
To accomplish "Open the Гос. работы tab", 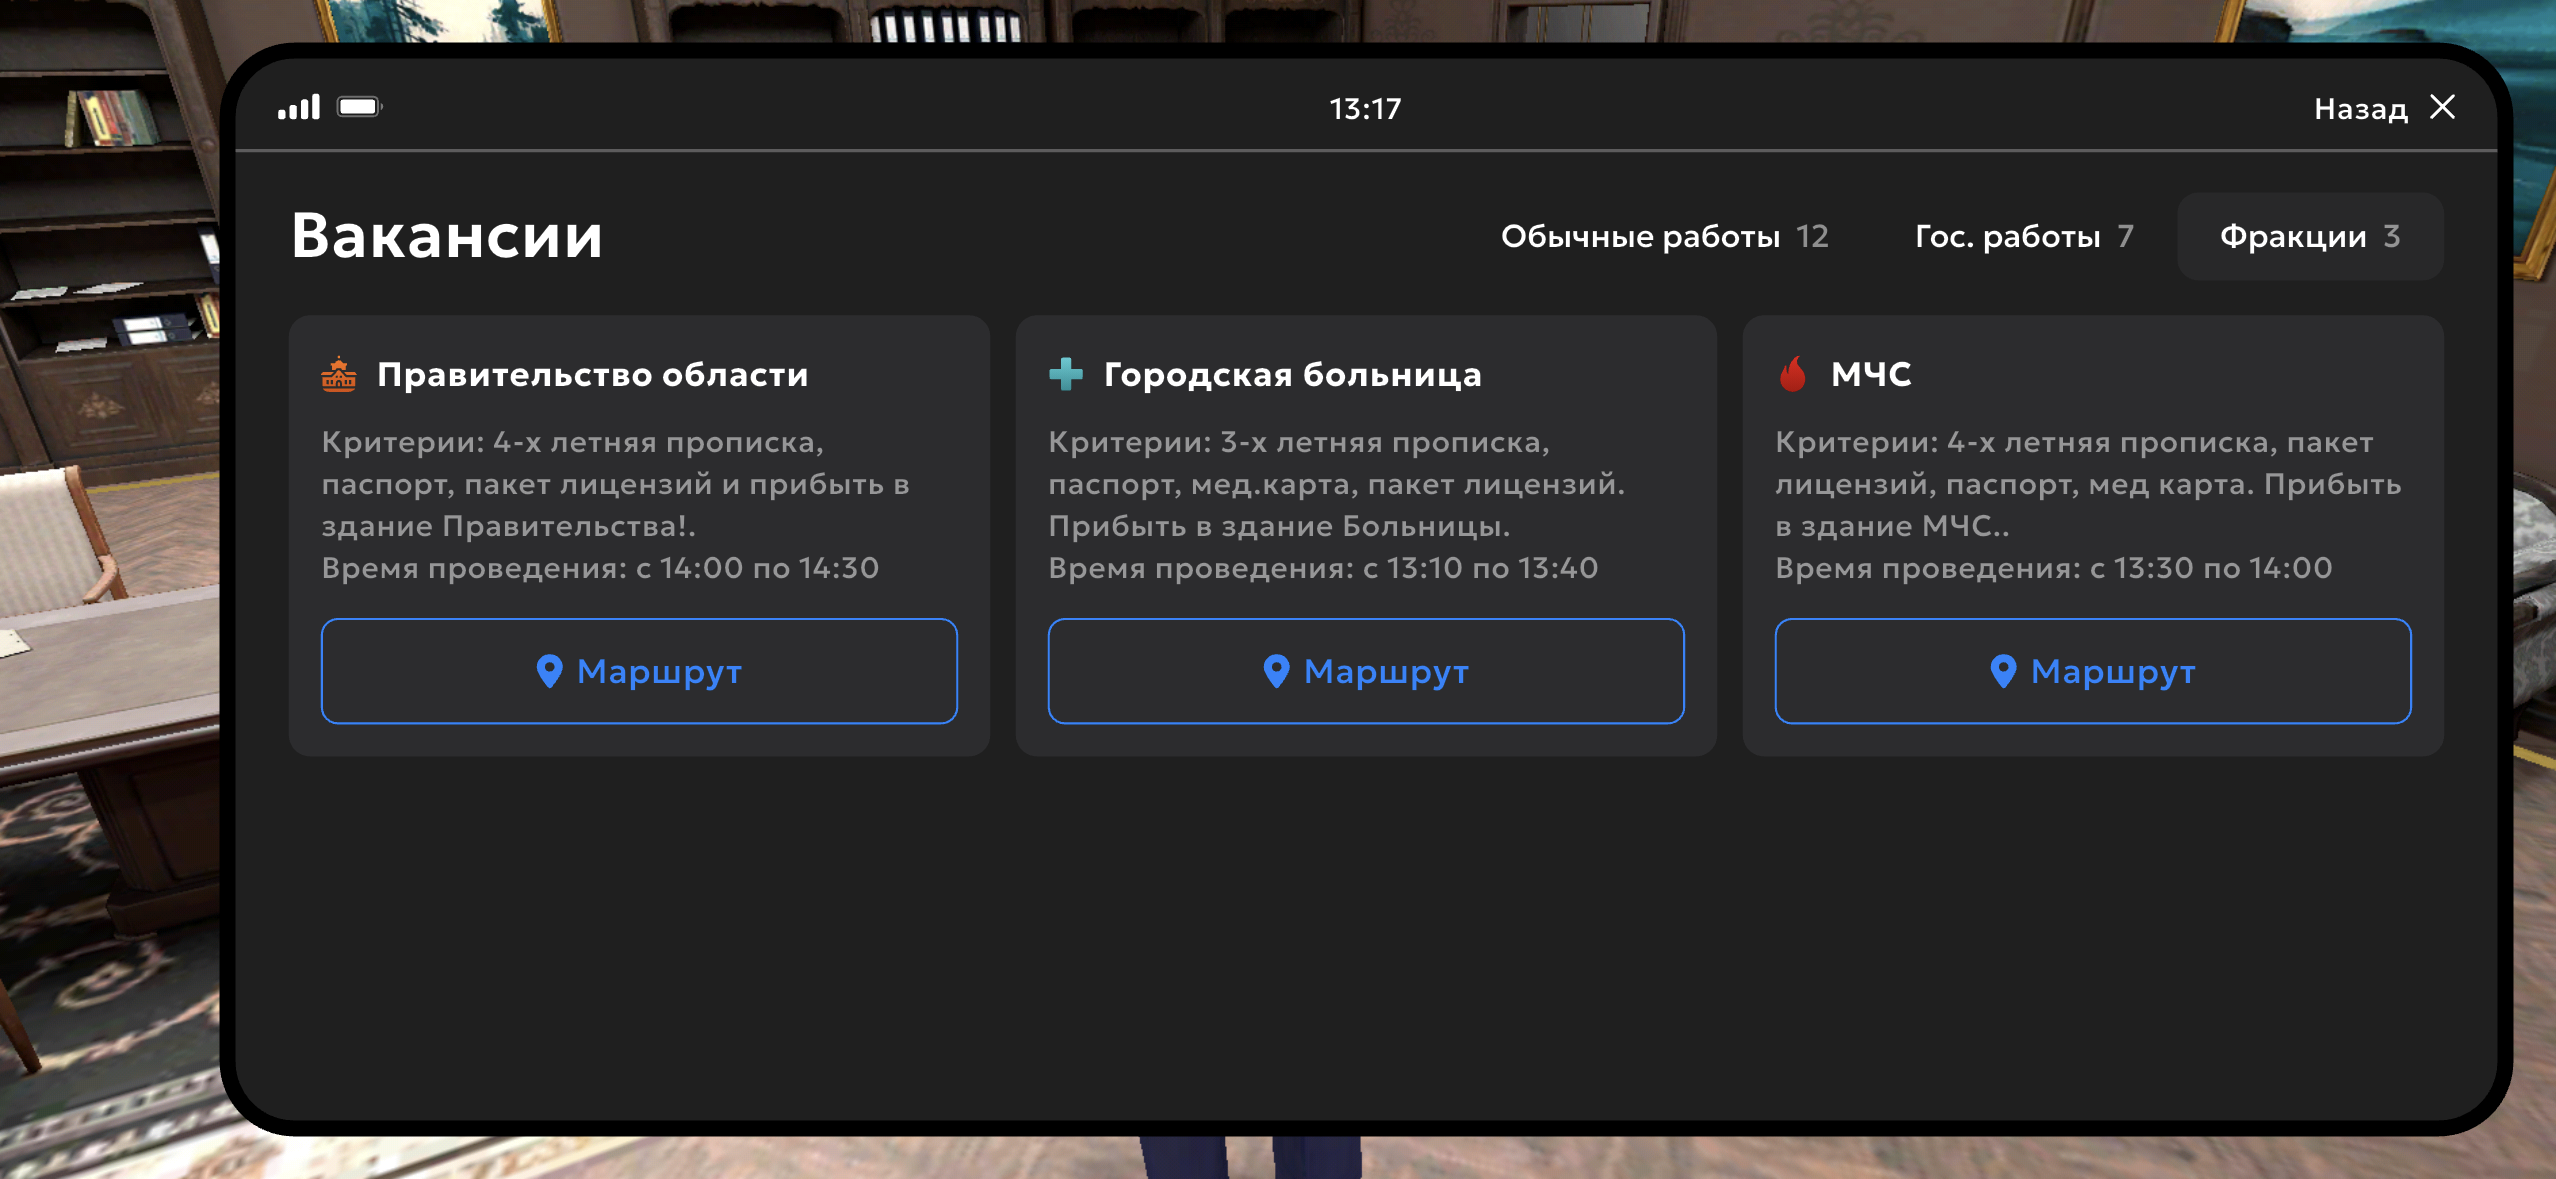I will click(2023, 237).
